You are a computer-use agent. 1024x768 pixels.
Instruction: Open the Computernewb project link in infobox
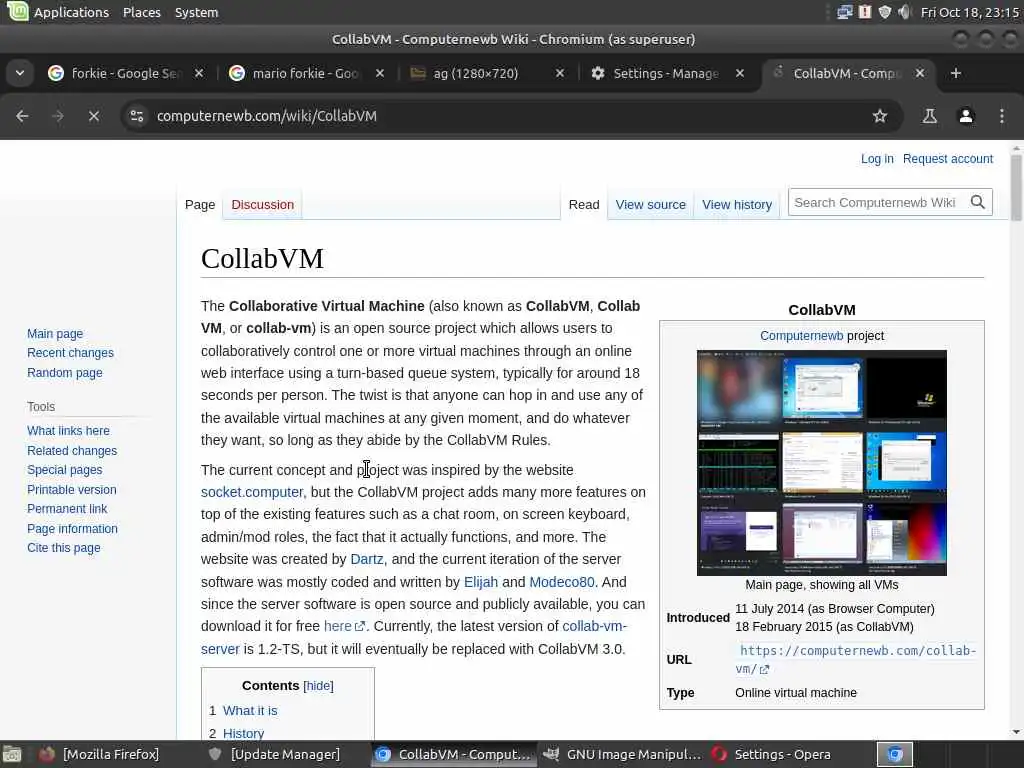[801, 336]
